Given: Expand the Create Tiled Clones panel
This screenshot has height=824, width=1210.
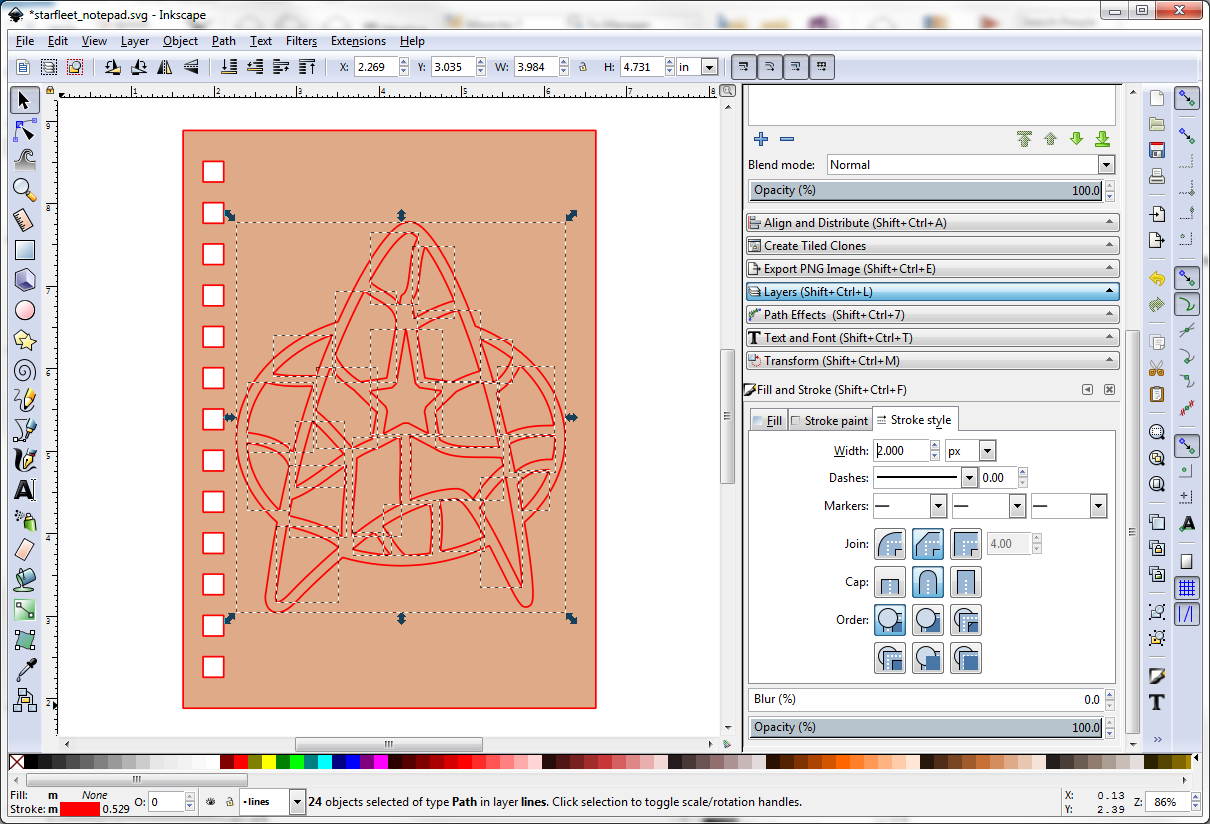Looking at the screenshot, I should 933,246.
